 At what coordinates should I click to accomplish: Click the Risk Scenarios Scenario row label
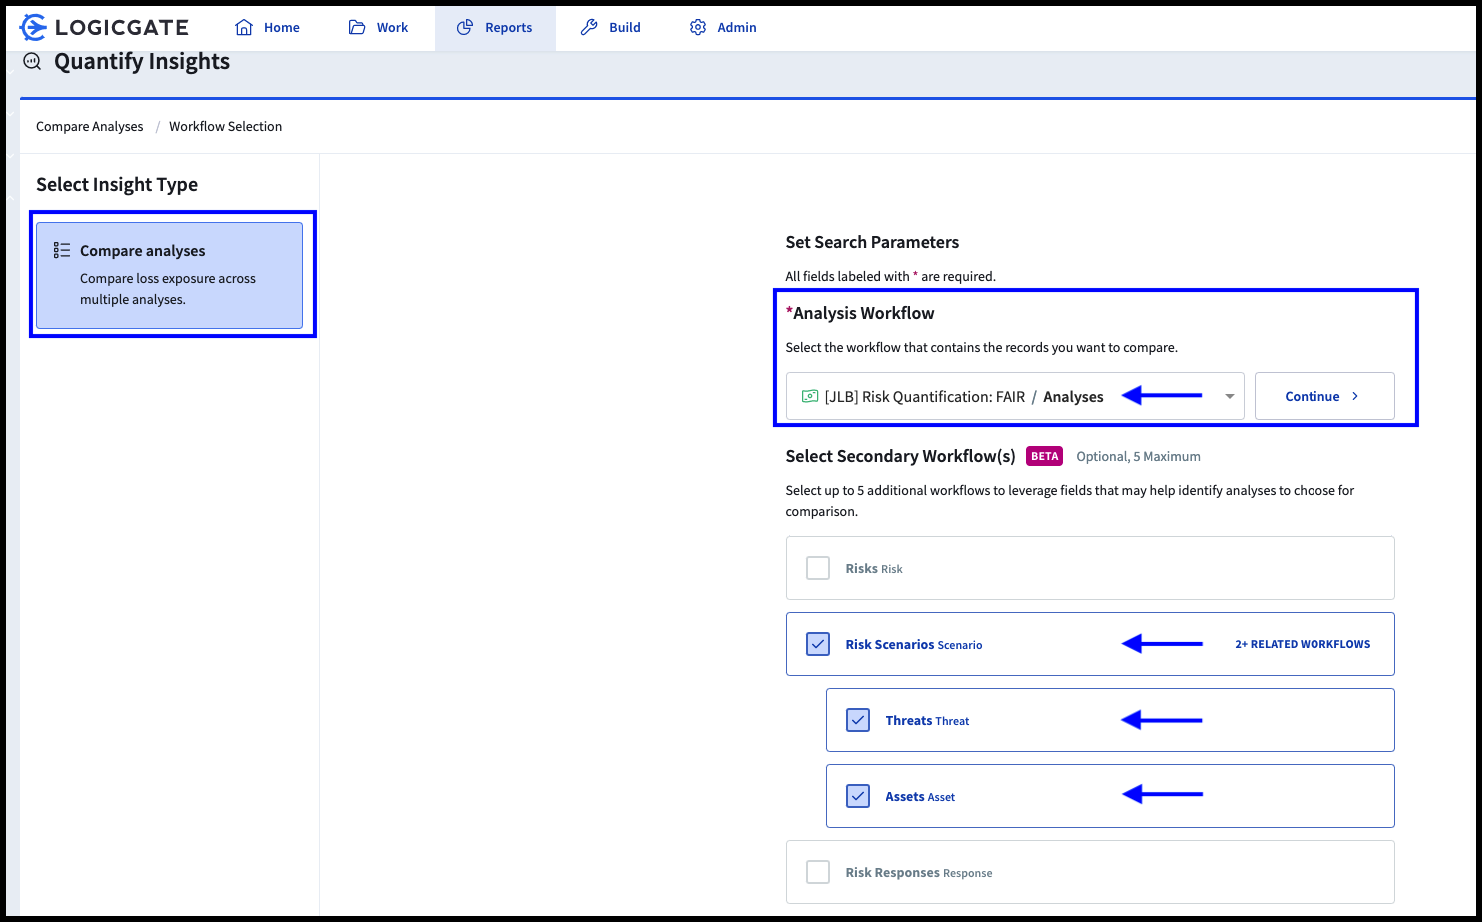[914, 644]
